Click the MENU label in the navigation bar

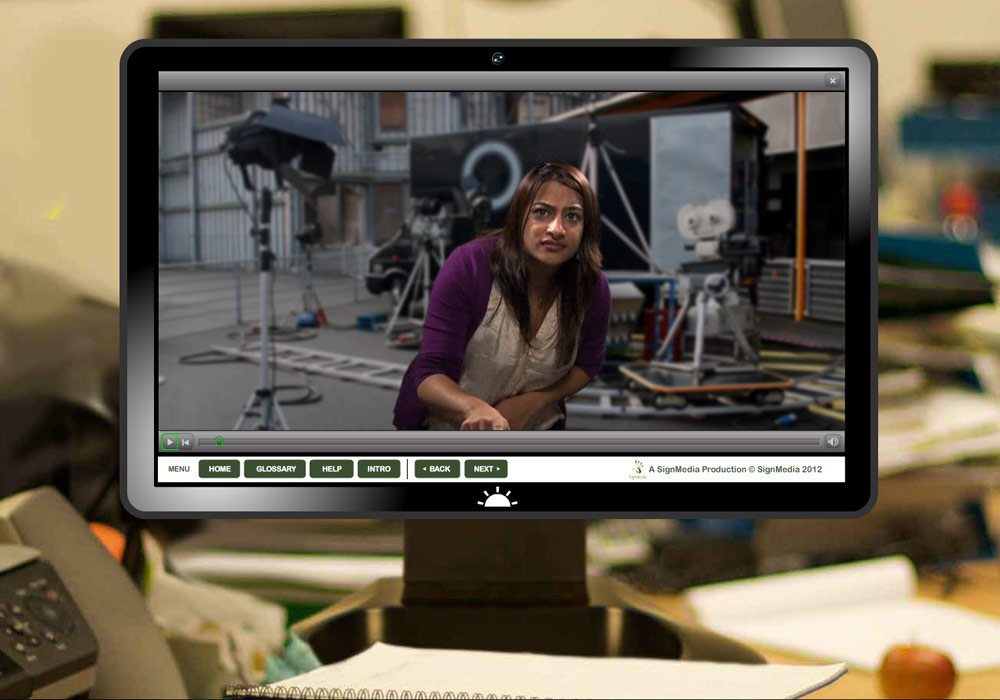tap(179, 469)
